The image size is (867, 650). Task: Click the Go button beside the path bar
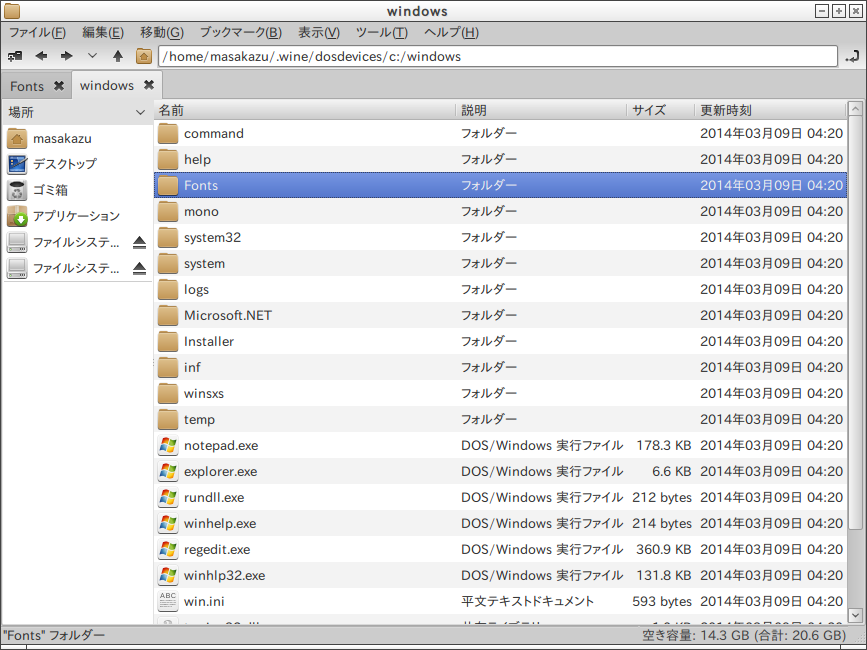tap(852, 56)
